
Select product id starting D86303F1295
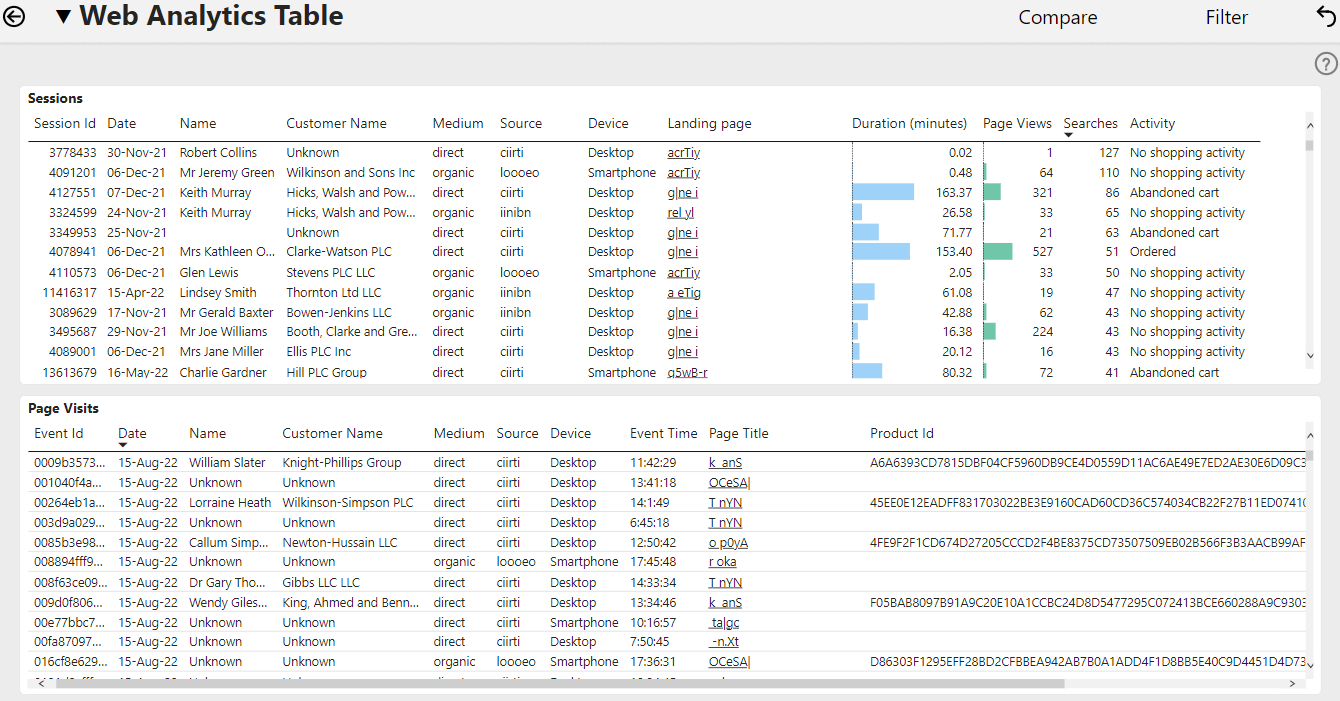(x=1087, y=662)
